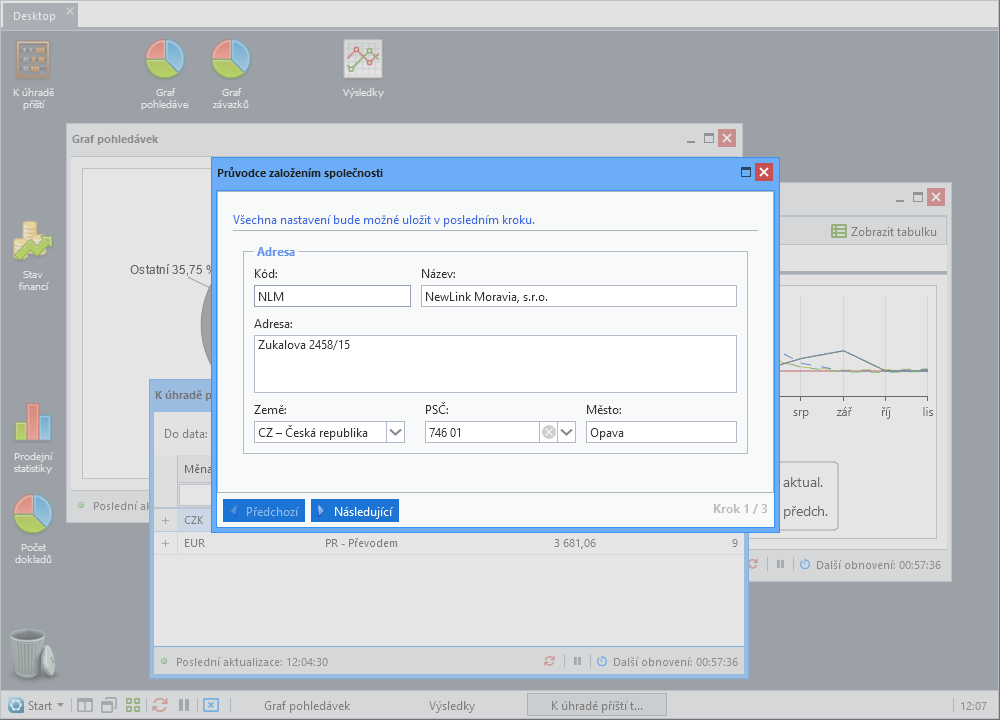Open the Stav financí desktop icon

(33, 256)
